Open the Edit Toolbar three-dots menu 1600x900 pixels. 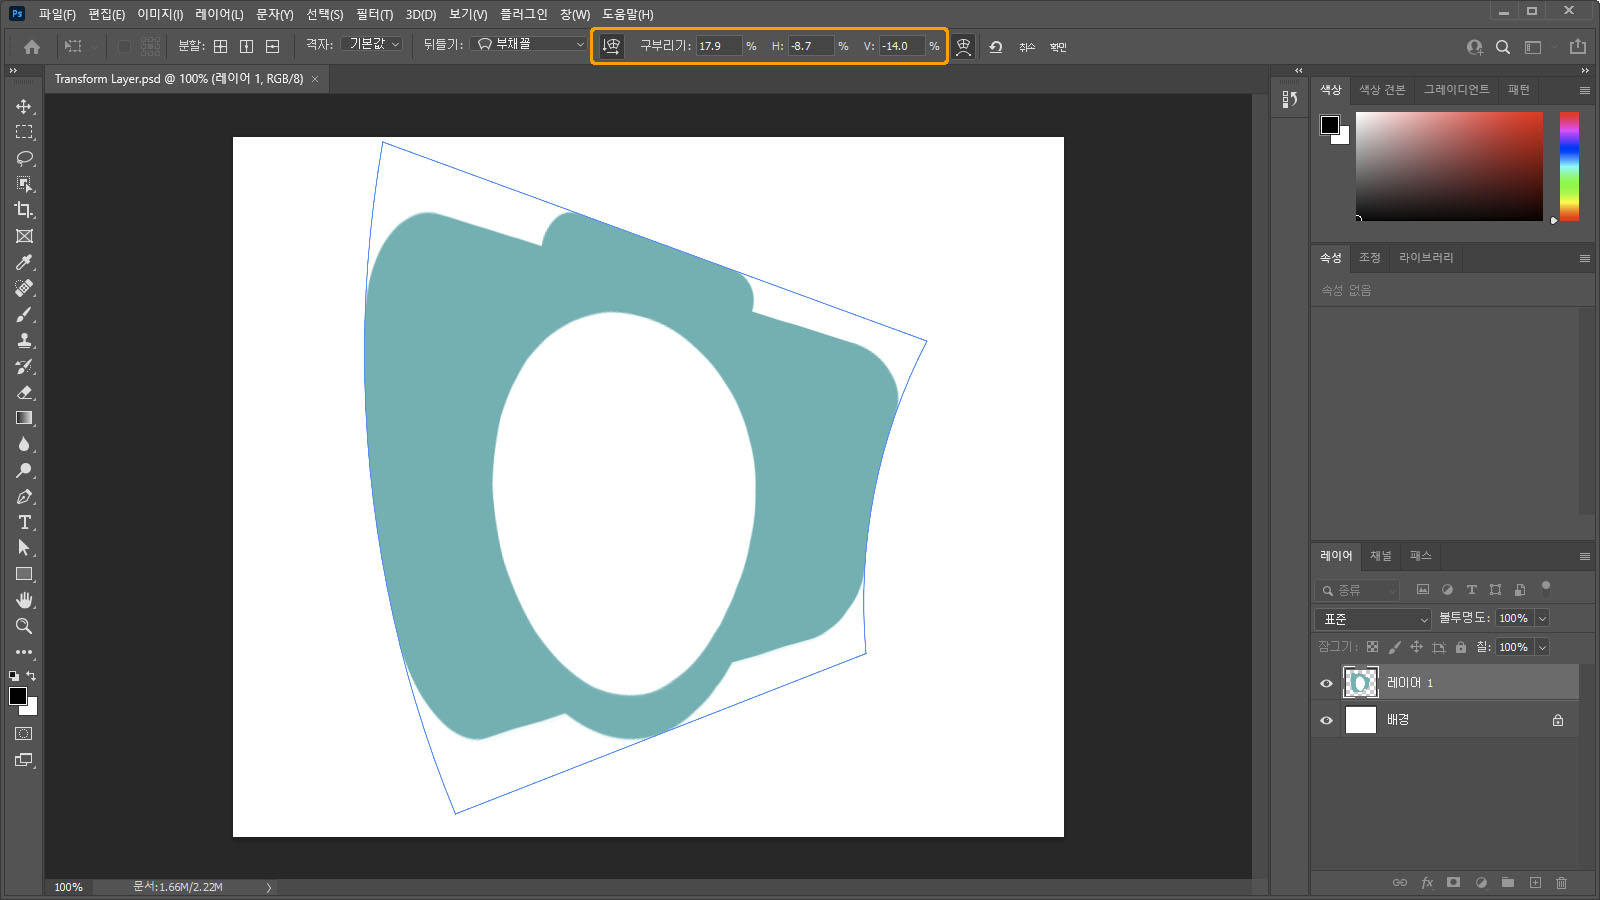point(24,652)
